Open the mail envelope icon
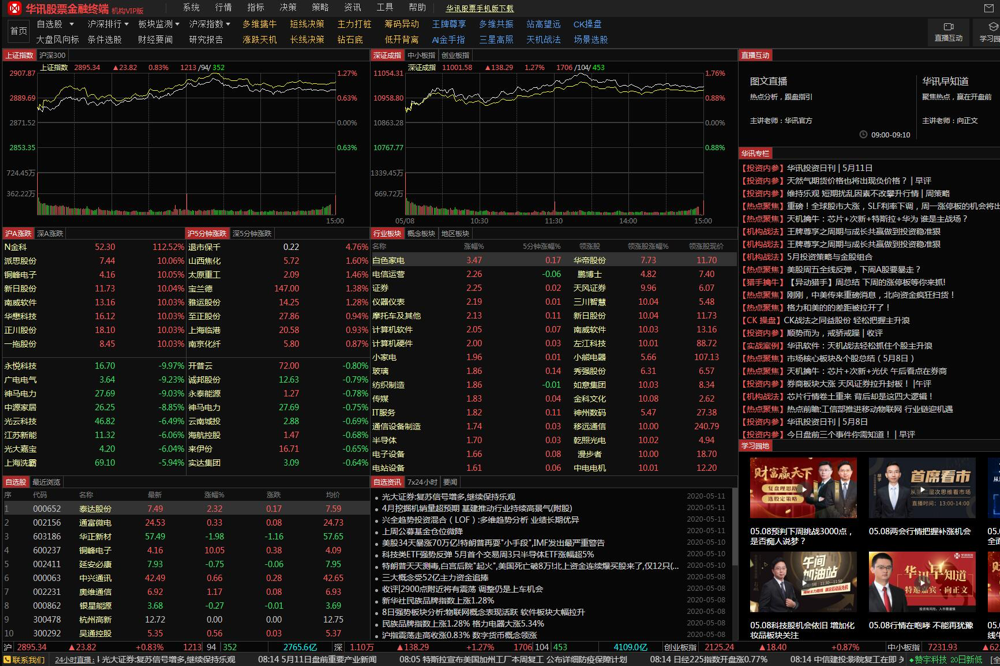 (x=990, y=8)
